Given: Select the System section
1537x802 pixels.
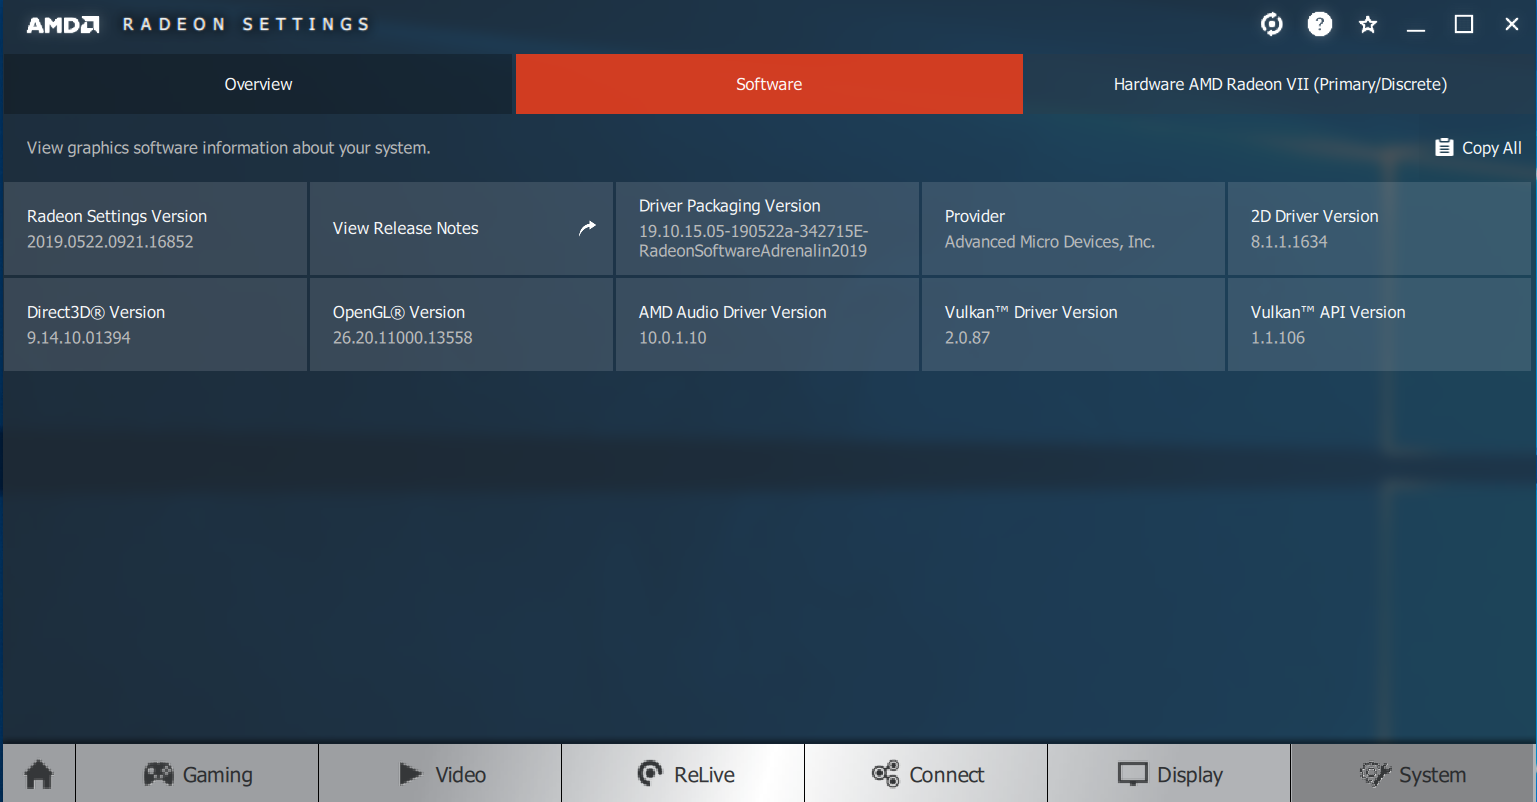Looking at the screenshot, I should (x=1412, y=774).
